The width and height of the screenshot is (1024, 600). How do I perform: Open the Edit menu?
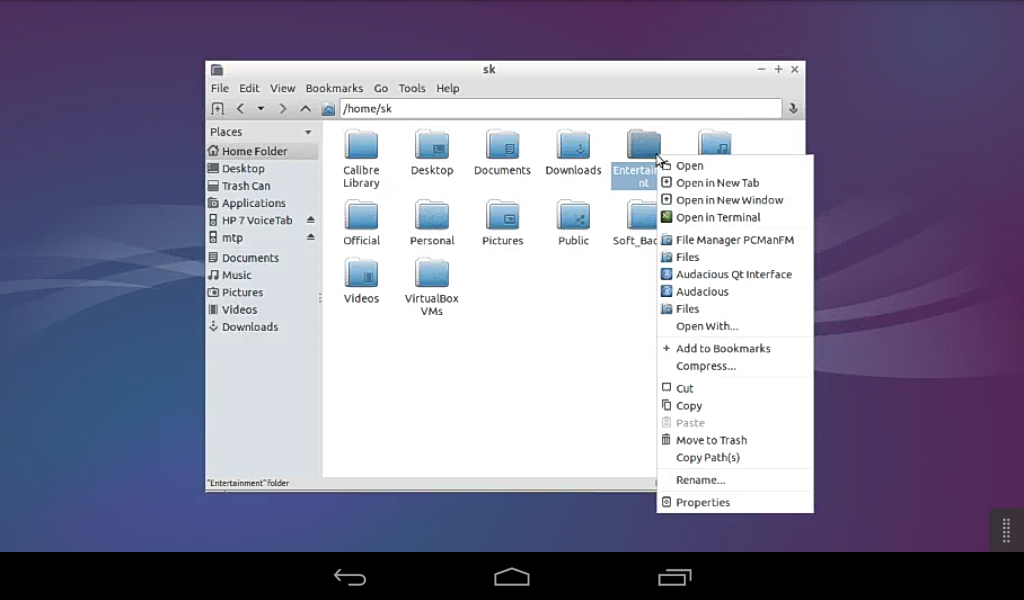click(x=249, y=88)
